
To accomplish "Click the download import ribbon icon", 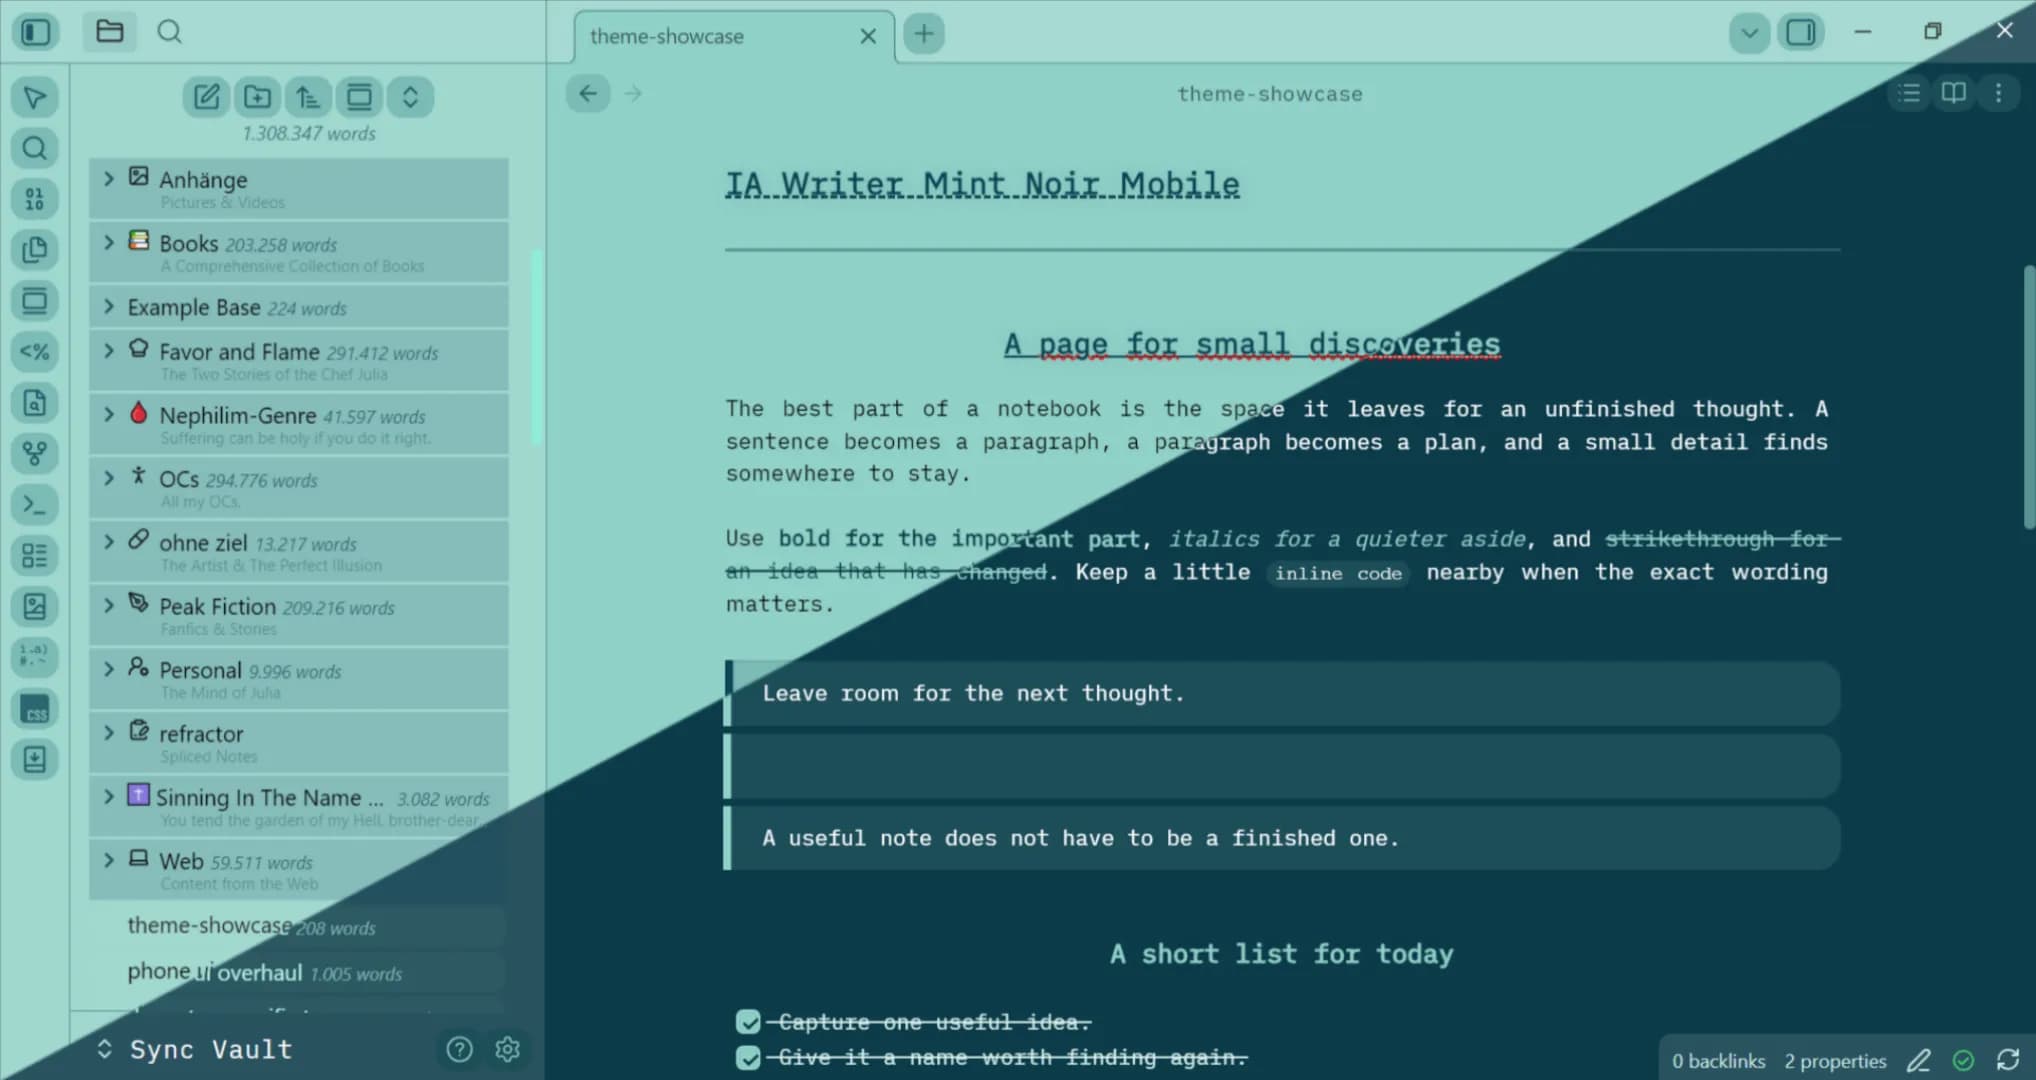I will [35, 760].
